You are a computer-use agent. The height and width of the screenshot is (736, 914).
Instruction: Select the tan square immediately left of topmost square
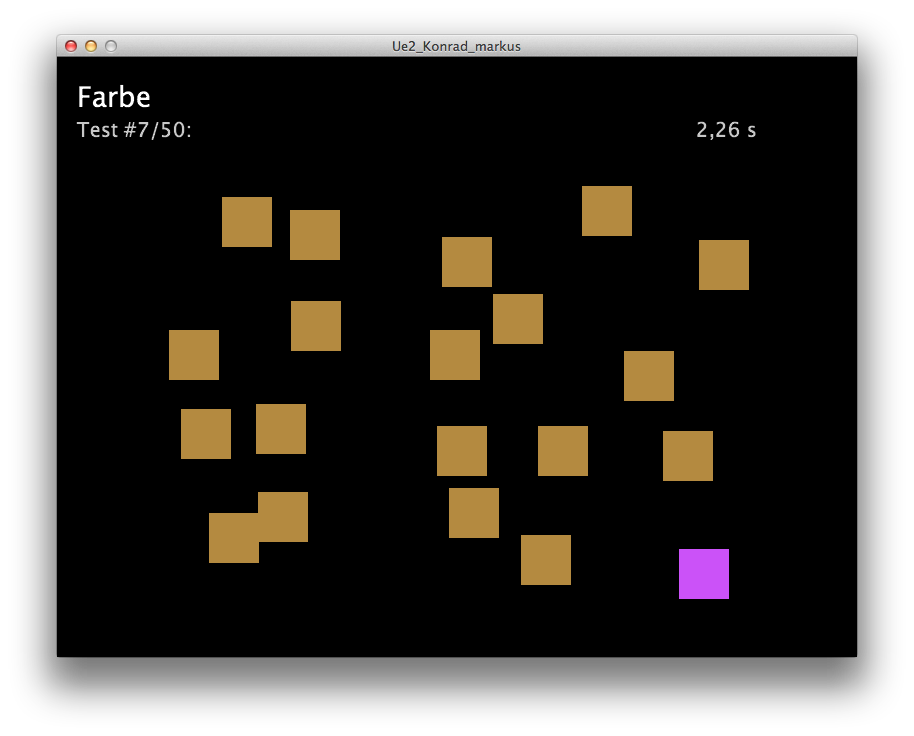pos(466,262)
